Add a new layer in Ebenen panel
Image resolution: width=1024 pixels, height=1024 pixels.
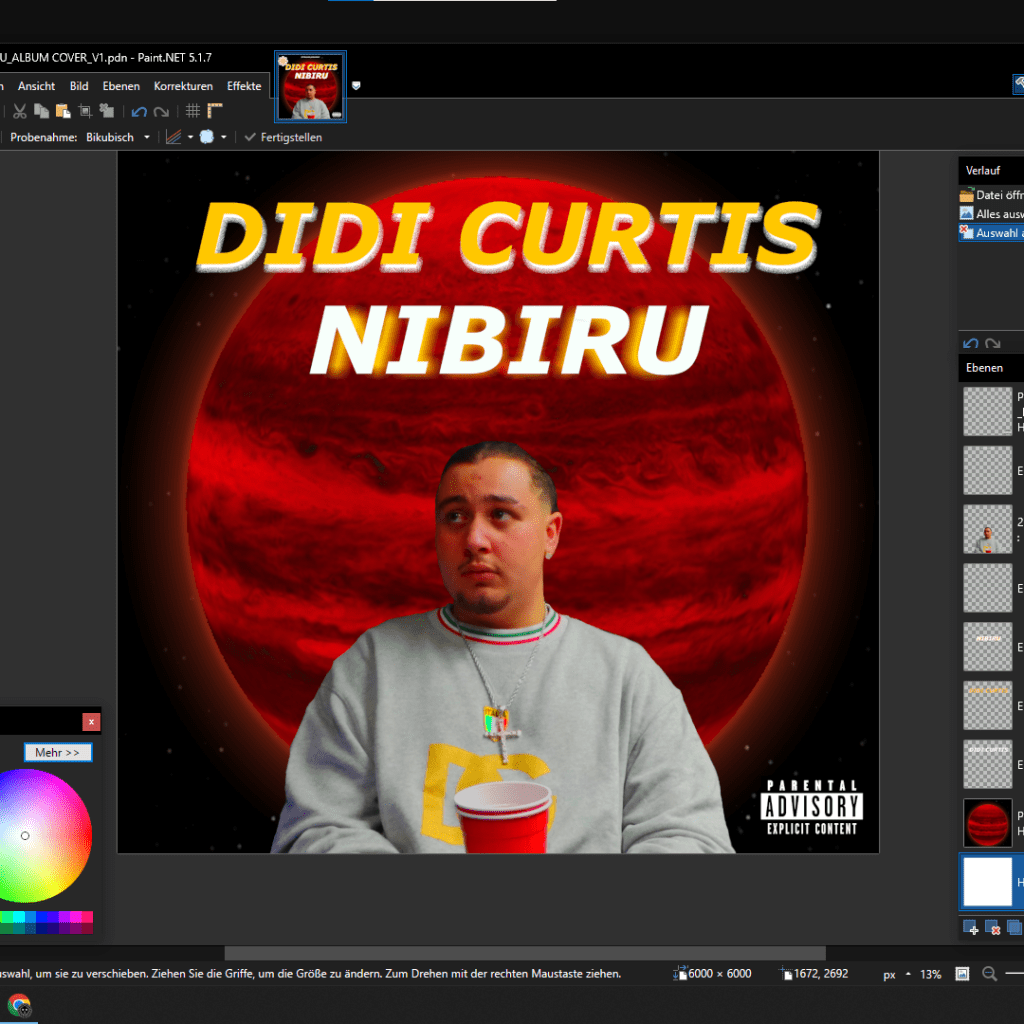click(971, 928)
